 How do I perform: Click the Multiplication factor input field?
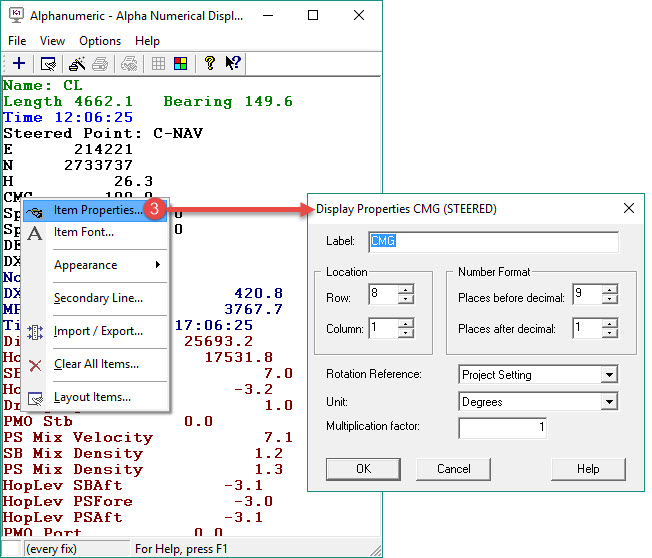[x=503, y=428]
